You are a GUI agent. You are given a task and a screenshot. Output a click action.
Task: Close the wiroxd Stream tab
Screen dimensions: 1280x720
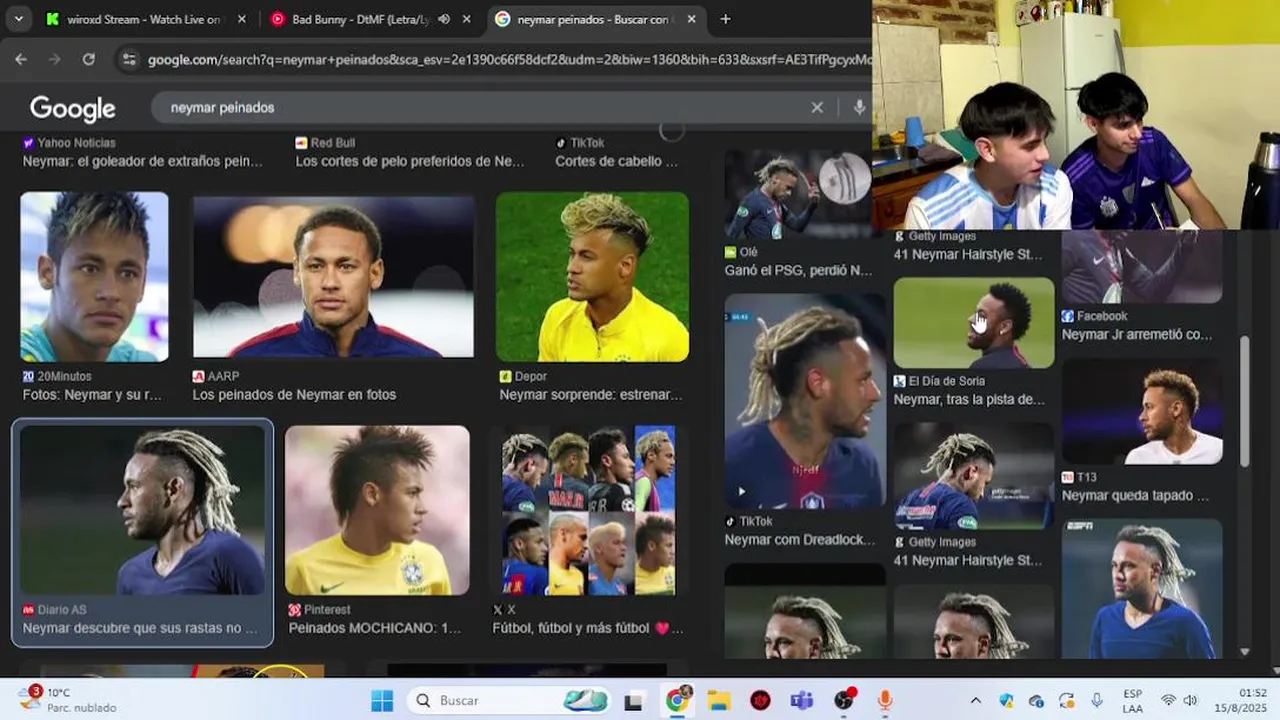(241, 19)
